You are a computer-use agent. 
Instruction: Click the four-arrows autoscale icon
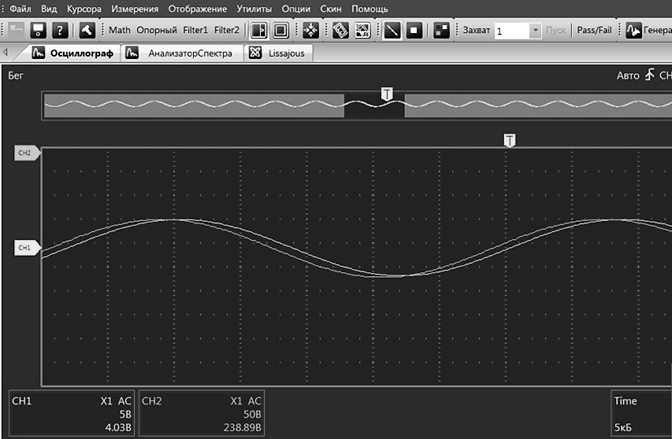tap(310, 30)
